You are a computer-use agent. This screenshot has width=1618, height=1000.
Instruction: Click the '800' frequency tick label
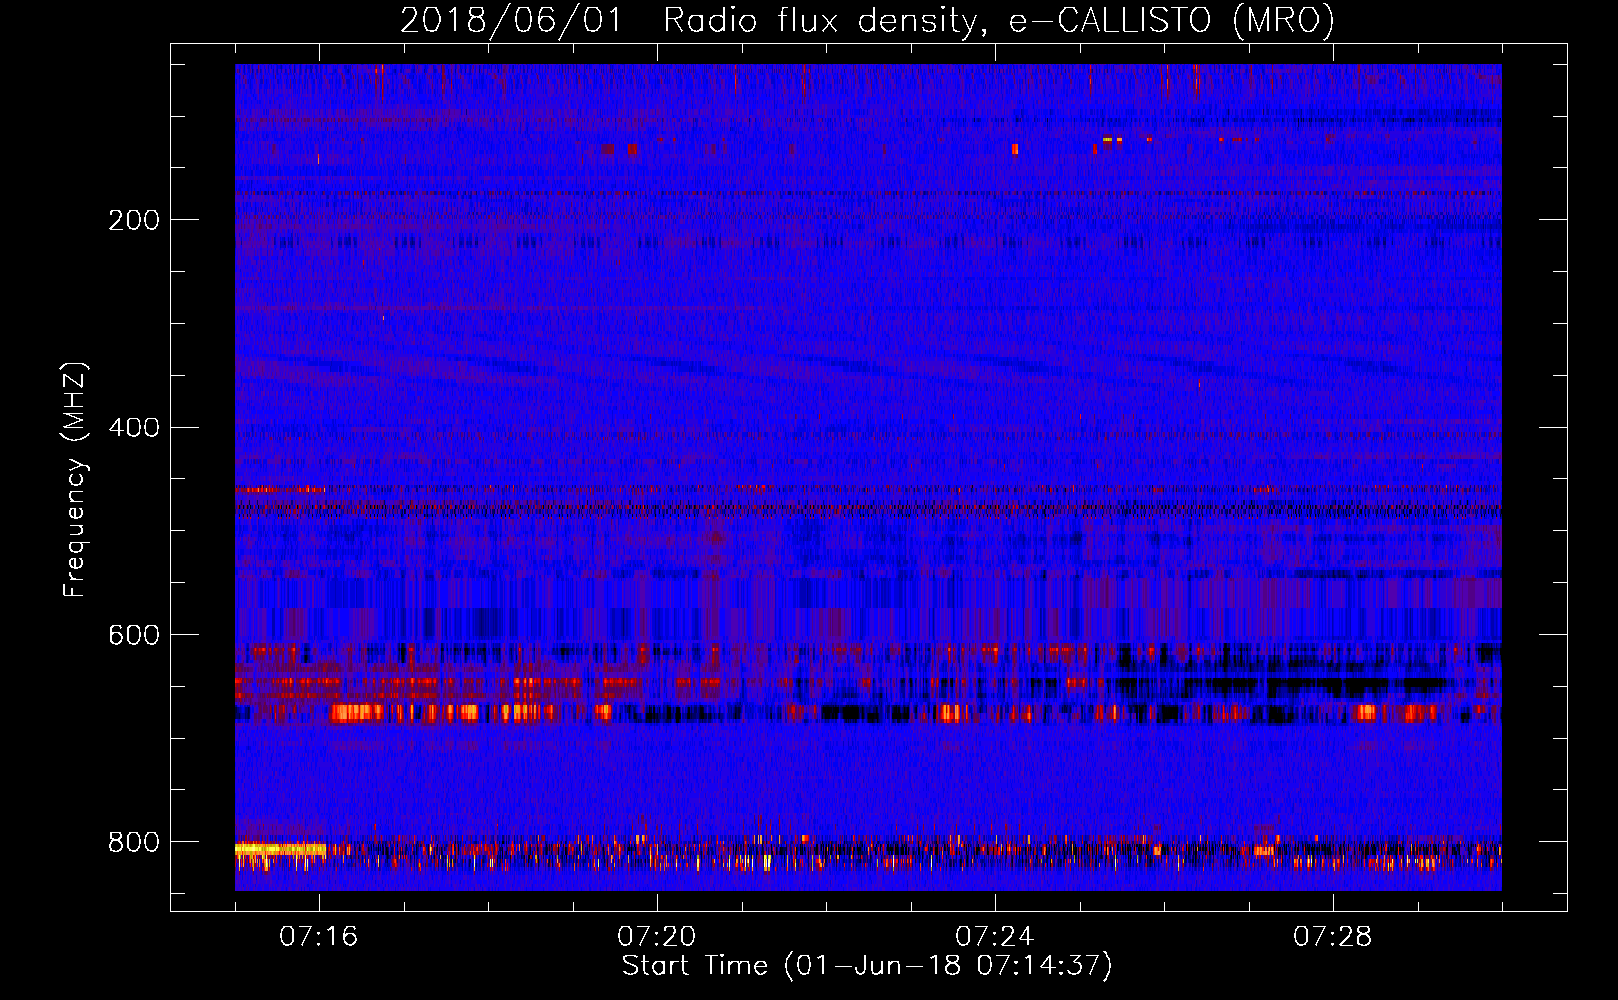click(134, 842)
